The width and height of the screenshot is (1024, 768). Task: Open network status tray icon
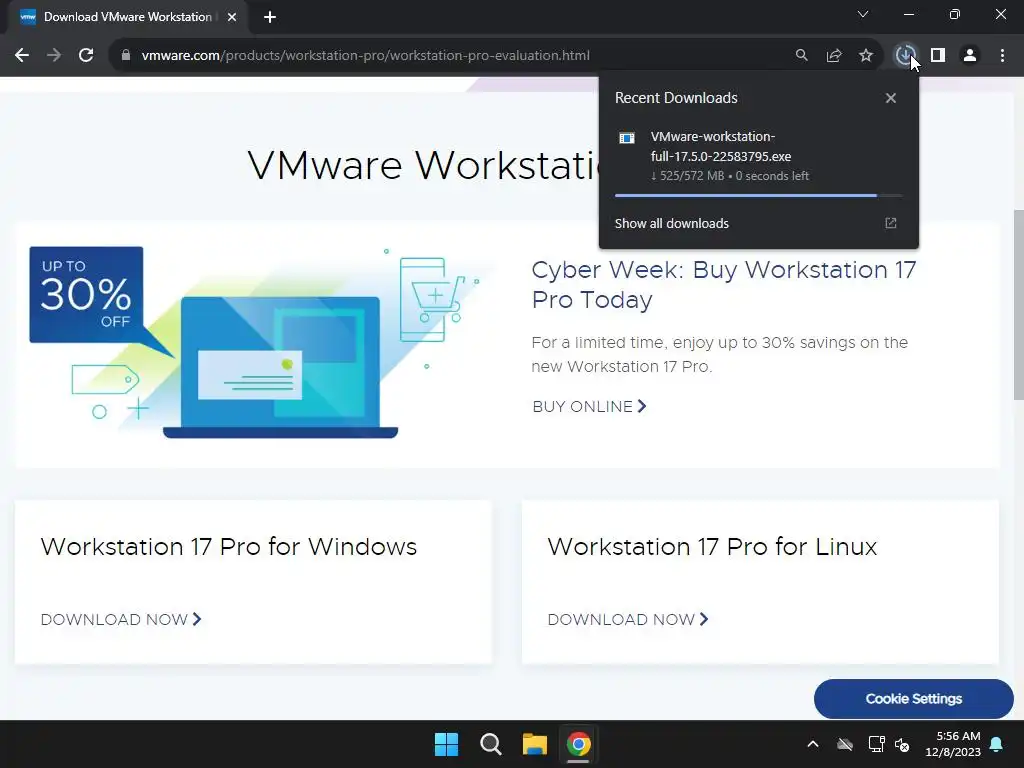tap(876, 744)
